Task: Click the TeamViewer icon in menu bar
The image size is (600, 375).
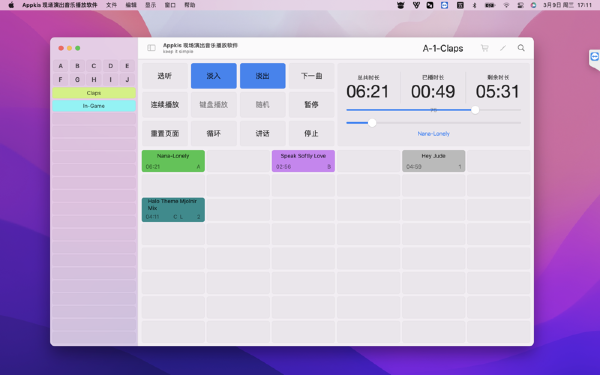Action: pyautogui.click(x=444, y=5)
